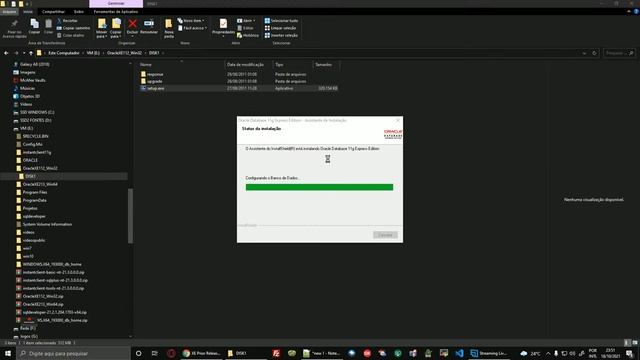Open the Windows Start menu
Image resolution: width=640 pixels, height=360 pixels.
point(8,353)
